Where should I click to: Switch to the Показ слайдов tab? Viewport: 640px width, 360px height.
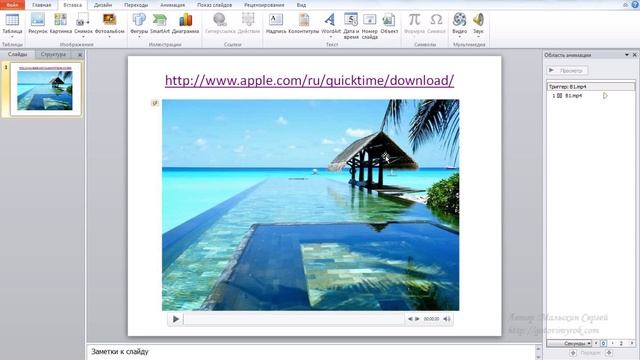(214, 5)
